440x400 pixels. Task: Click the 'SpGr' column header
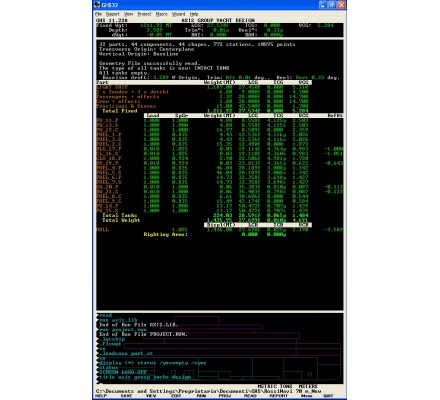click(182, 116)
